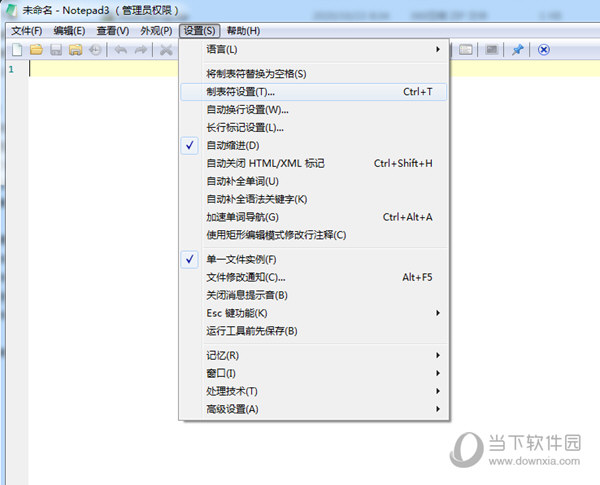Click the blue circled X exit icon
This screenshot has width=600, height=485.
click(x=543, y=50)
